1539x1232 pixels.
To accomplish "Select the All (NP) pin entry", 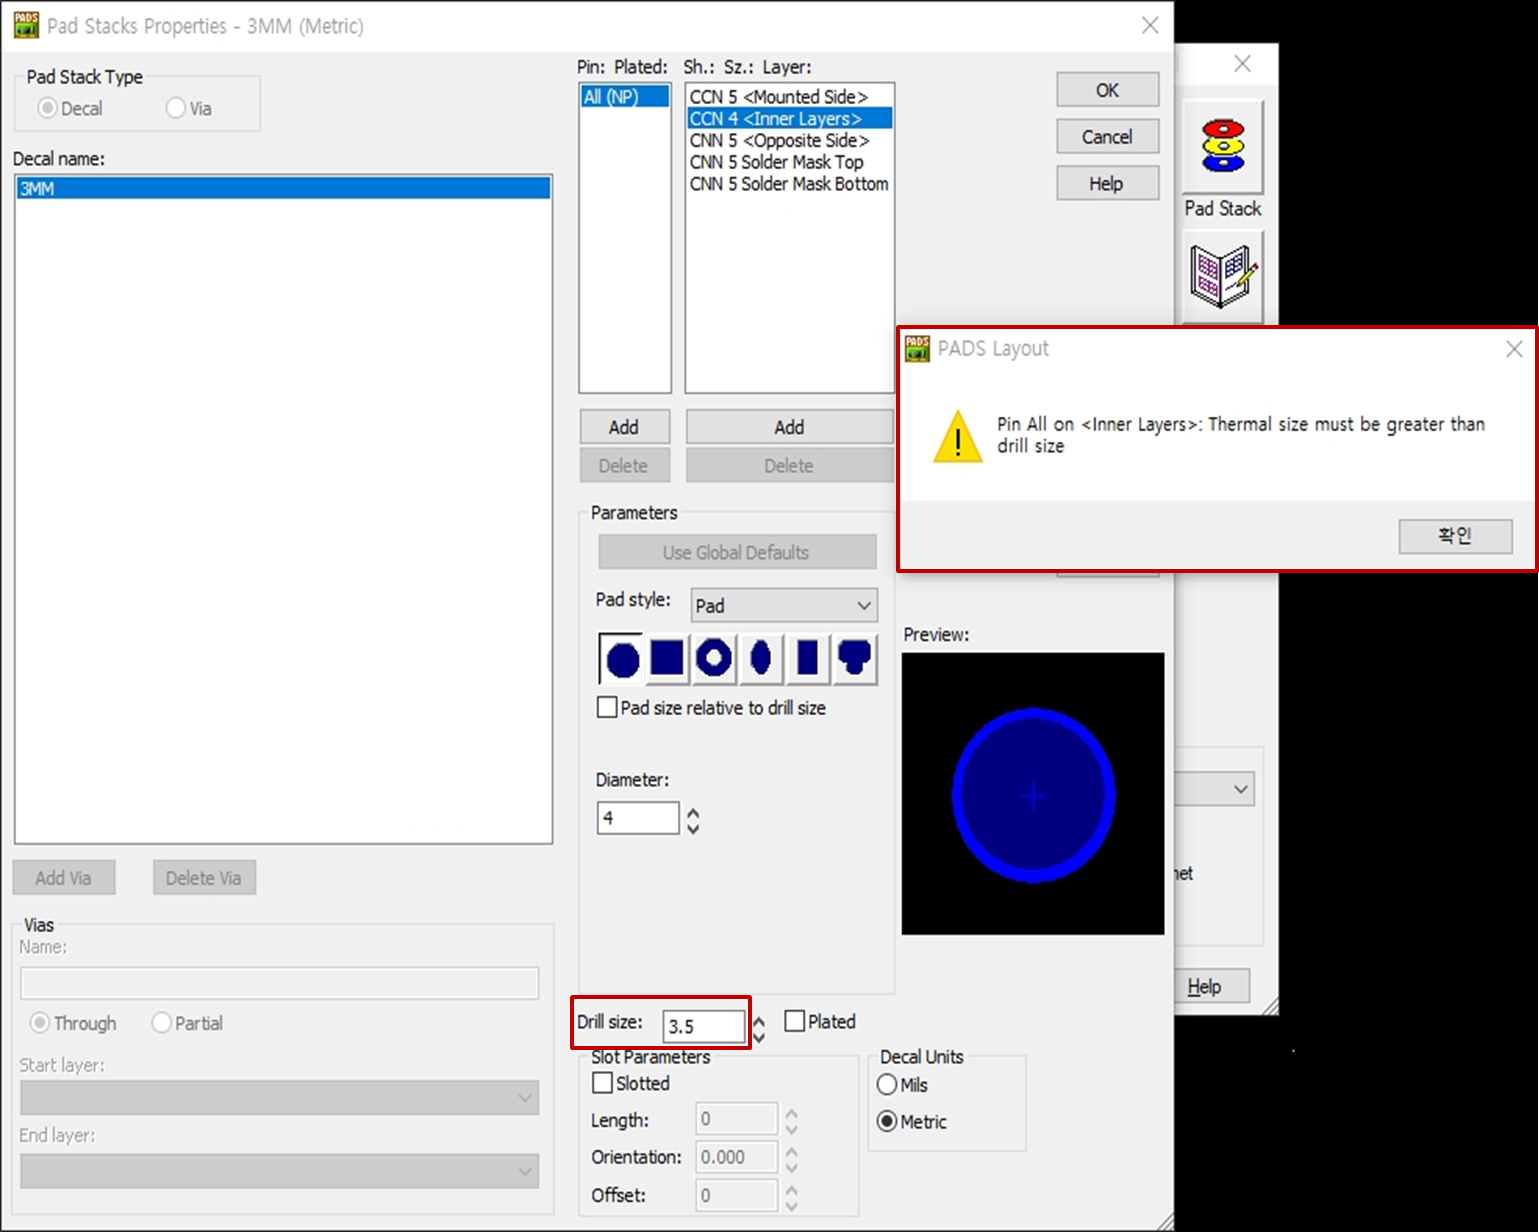I will 625,97.
